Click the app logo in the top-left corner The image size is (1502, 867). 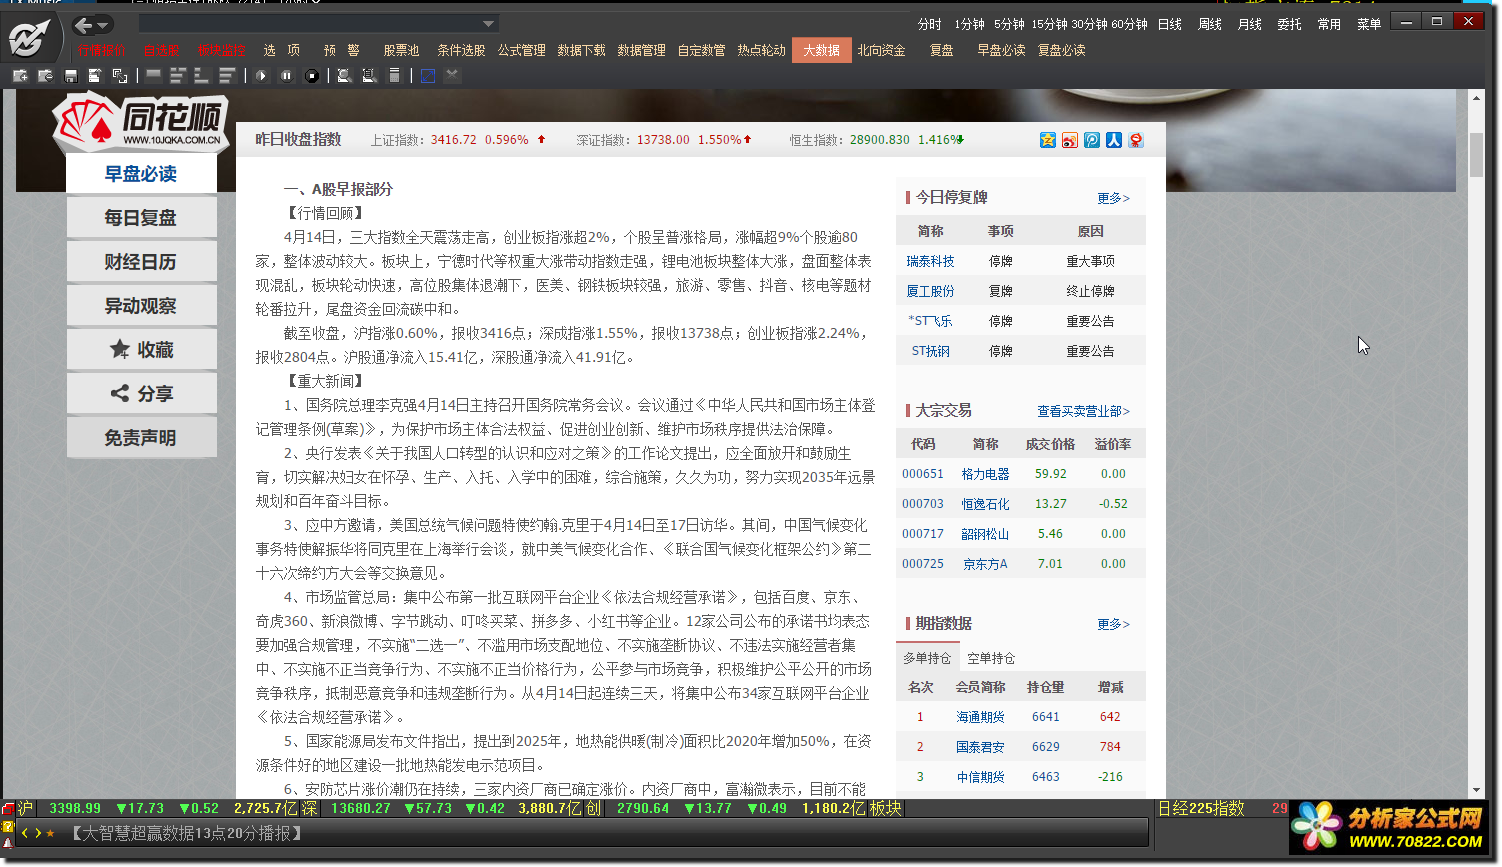pos(30,38)
